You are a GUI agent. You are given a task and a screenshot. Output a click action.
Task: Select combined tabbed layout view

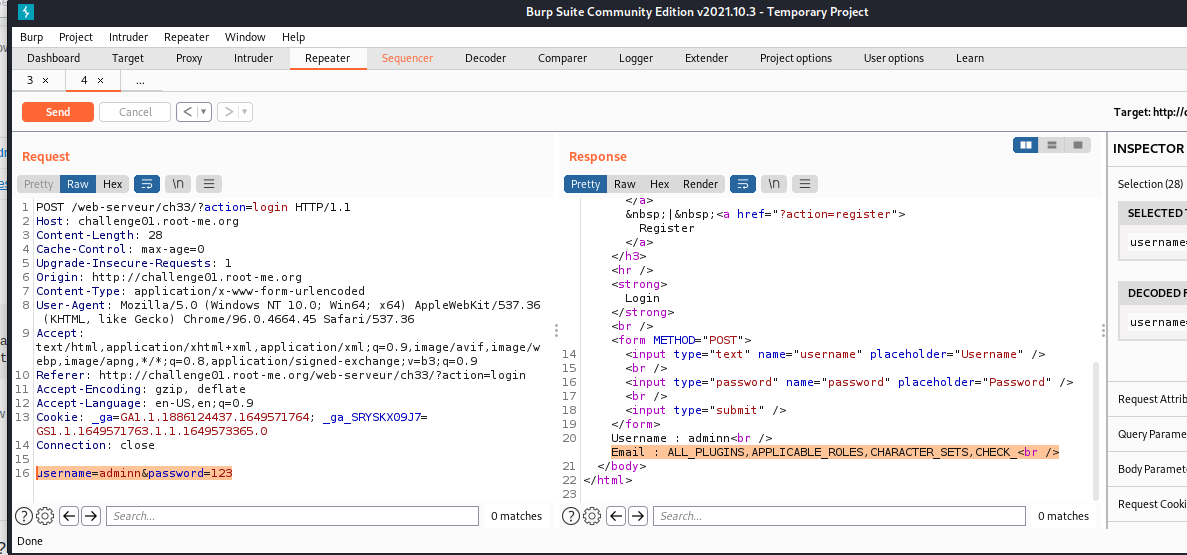point(1078,145)
